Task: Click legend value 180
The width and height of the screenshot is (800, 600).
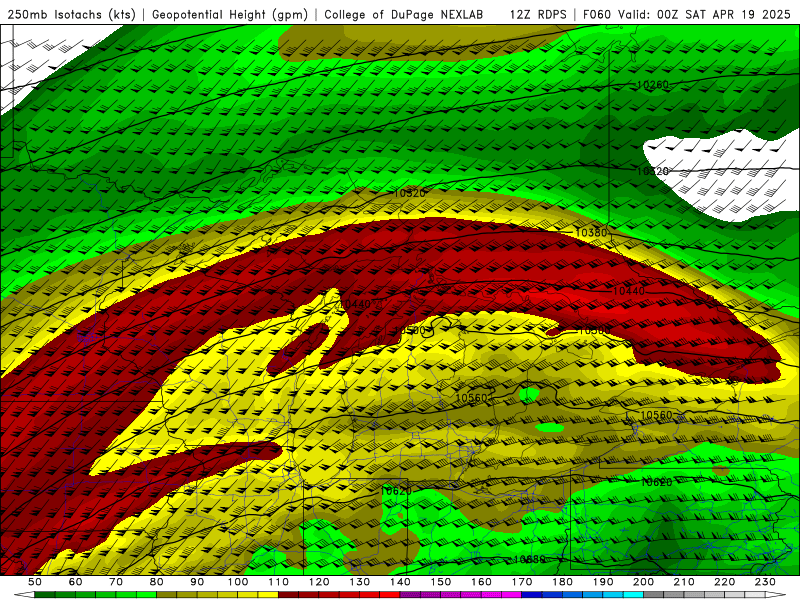Action: [562, 582]
